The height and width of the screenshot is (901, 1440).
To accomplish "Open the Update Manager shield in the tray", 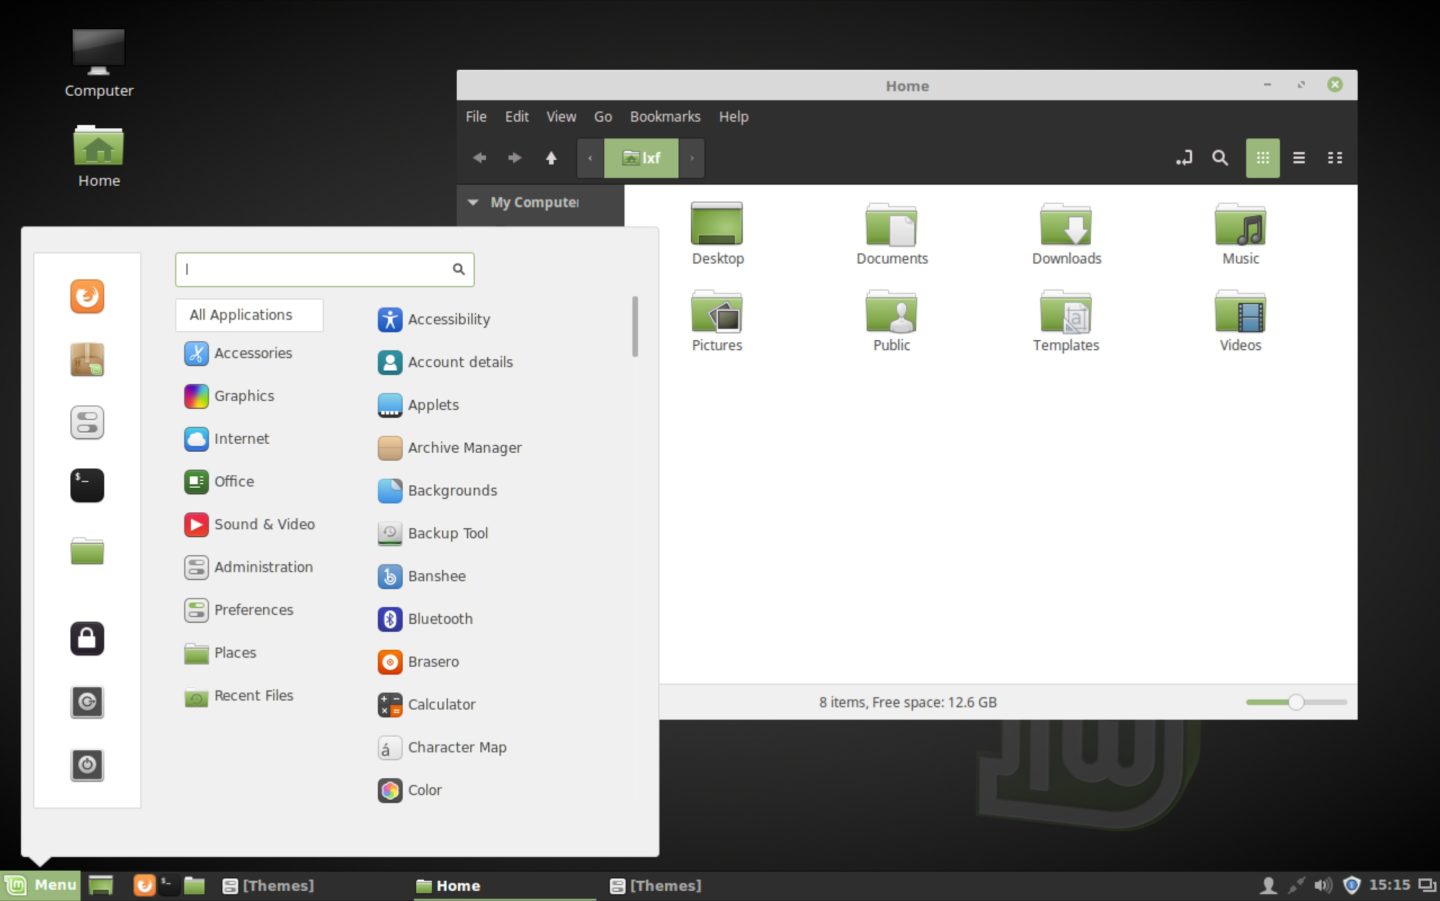I will [1350, 885].
